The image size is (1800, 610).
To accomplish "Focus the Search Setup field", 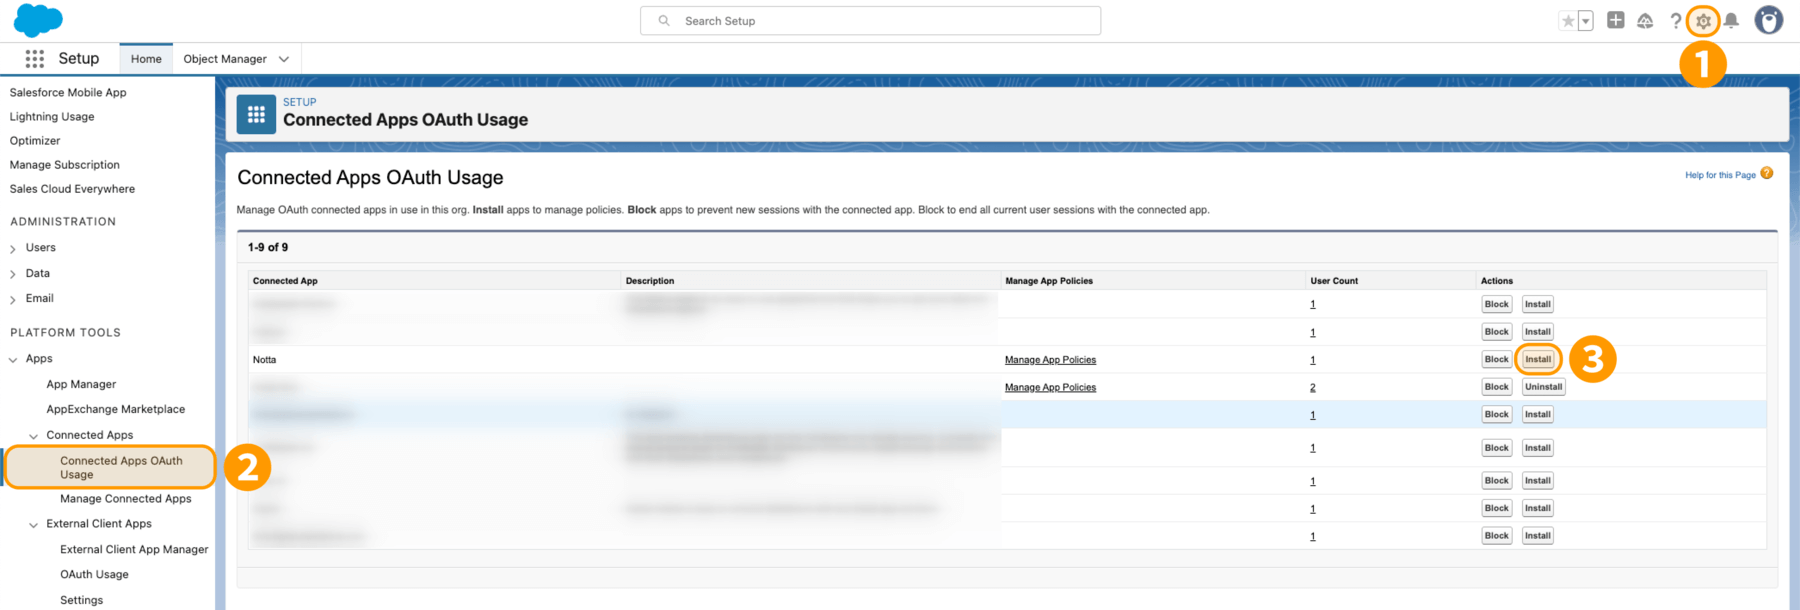I will pyautogui.click(x=870, y=21).
